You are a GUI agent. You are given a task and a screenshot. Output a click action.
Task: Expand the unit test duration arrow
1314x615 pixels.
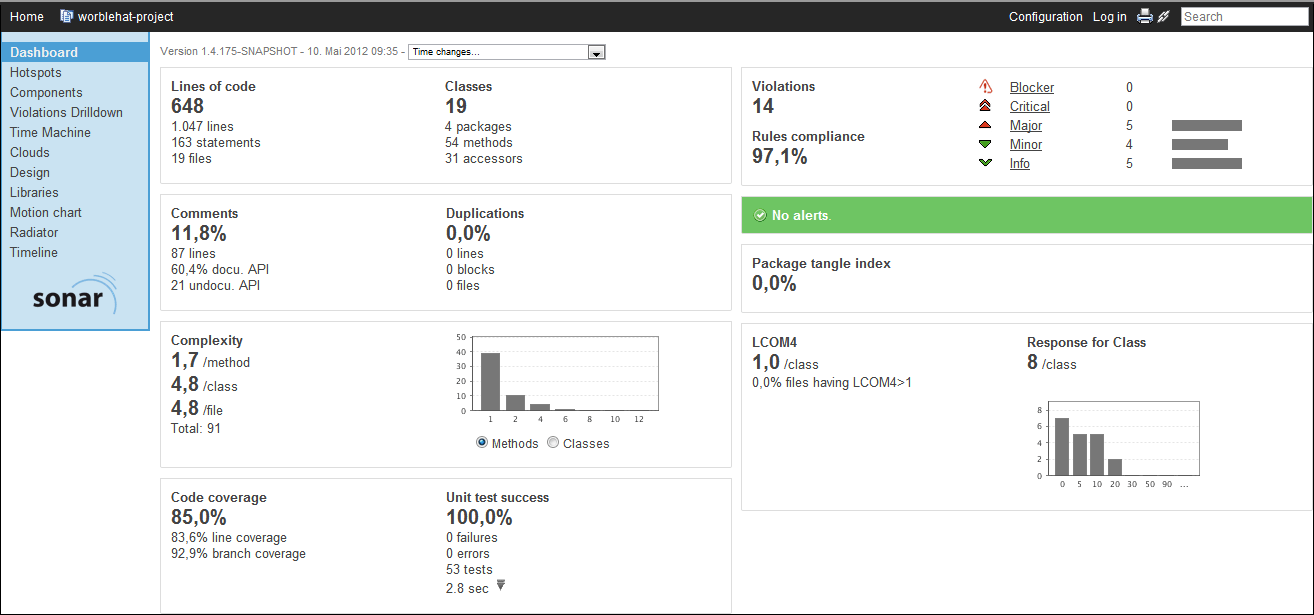tap(501, 586)
